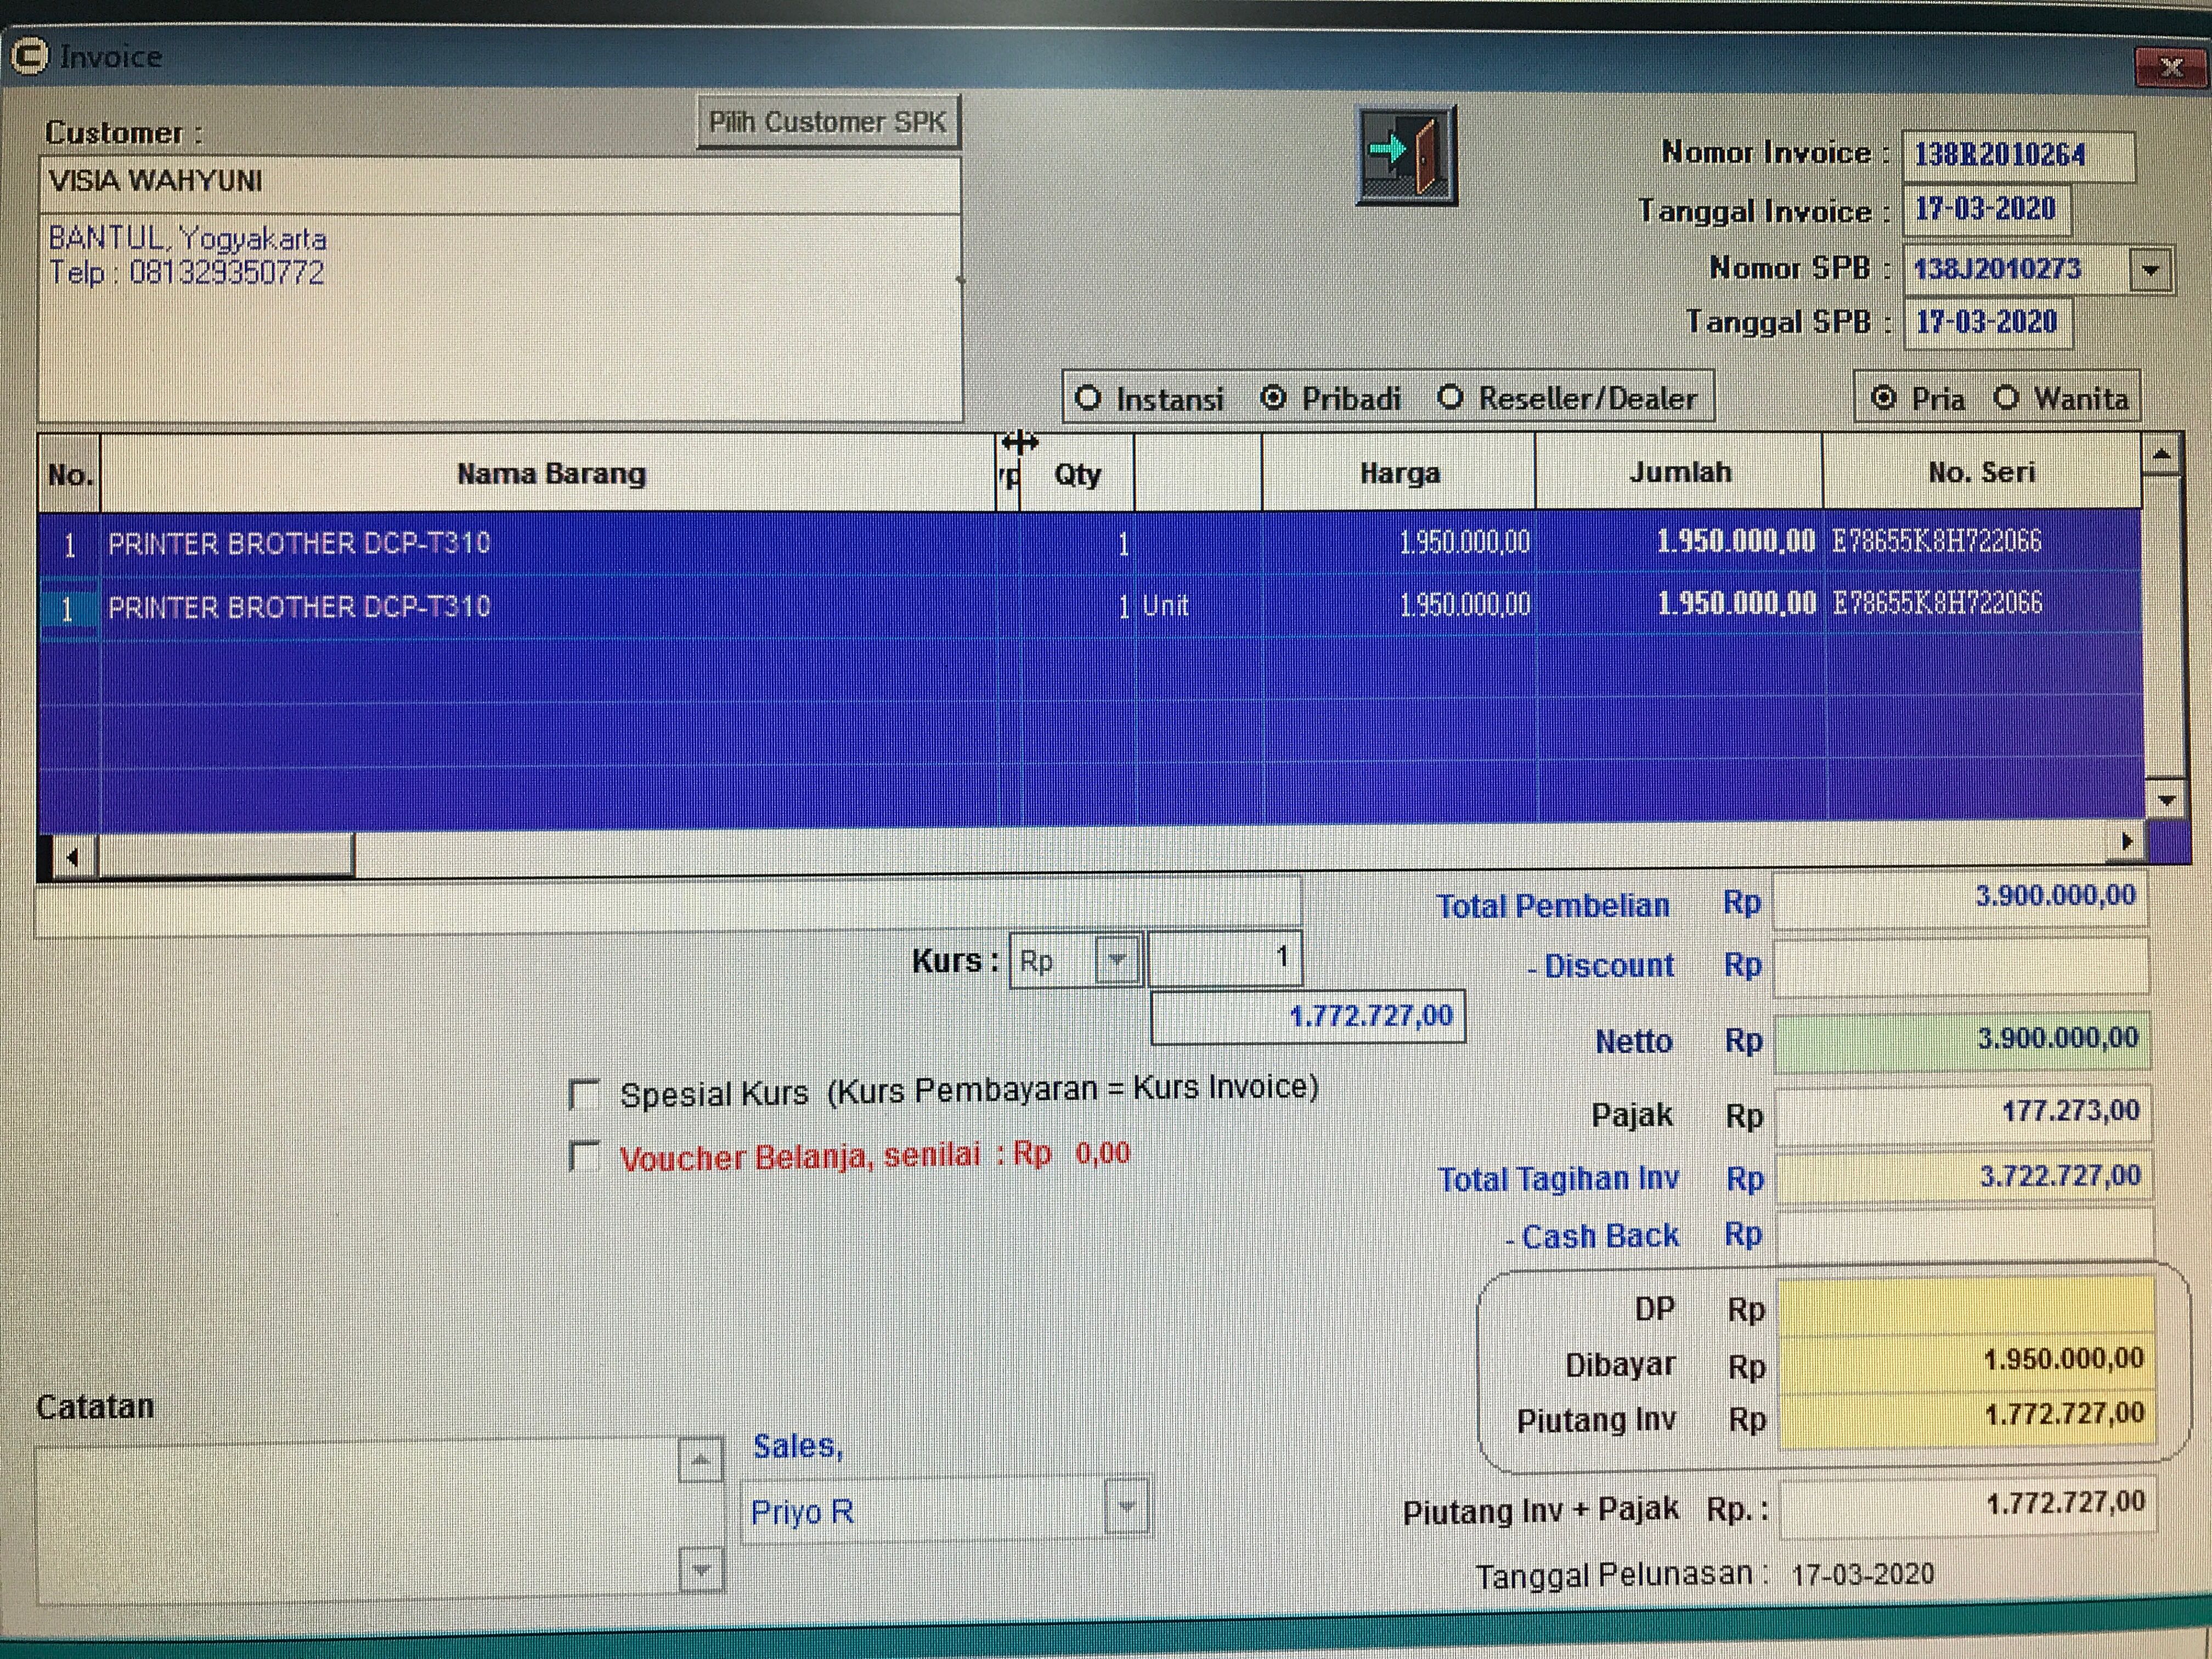This screenshot has width=2212, height=1659.
Task: Select the Instansi radio option
Action: pos(1088,399)
